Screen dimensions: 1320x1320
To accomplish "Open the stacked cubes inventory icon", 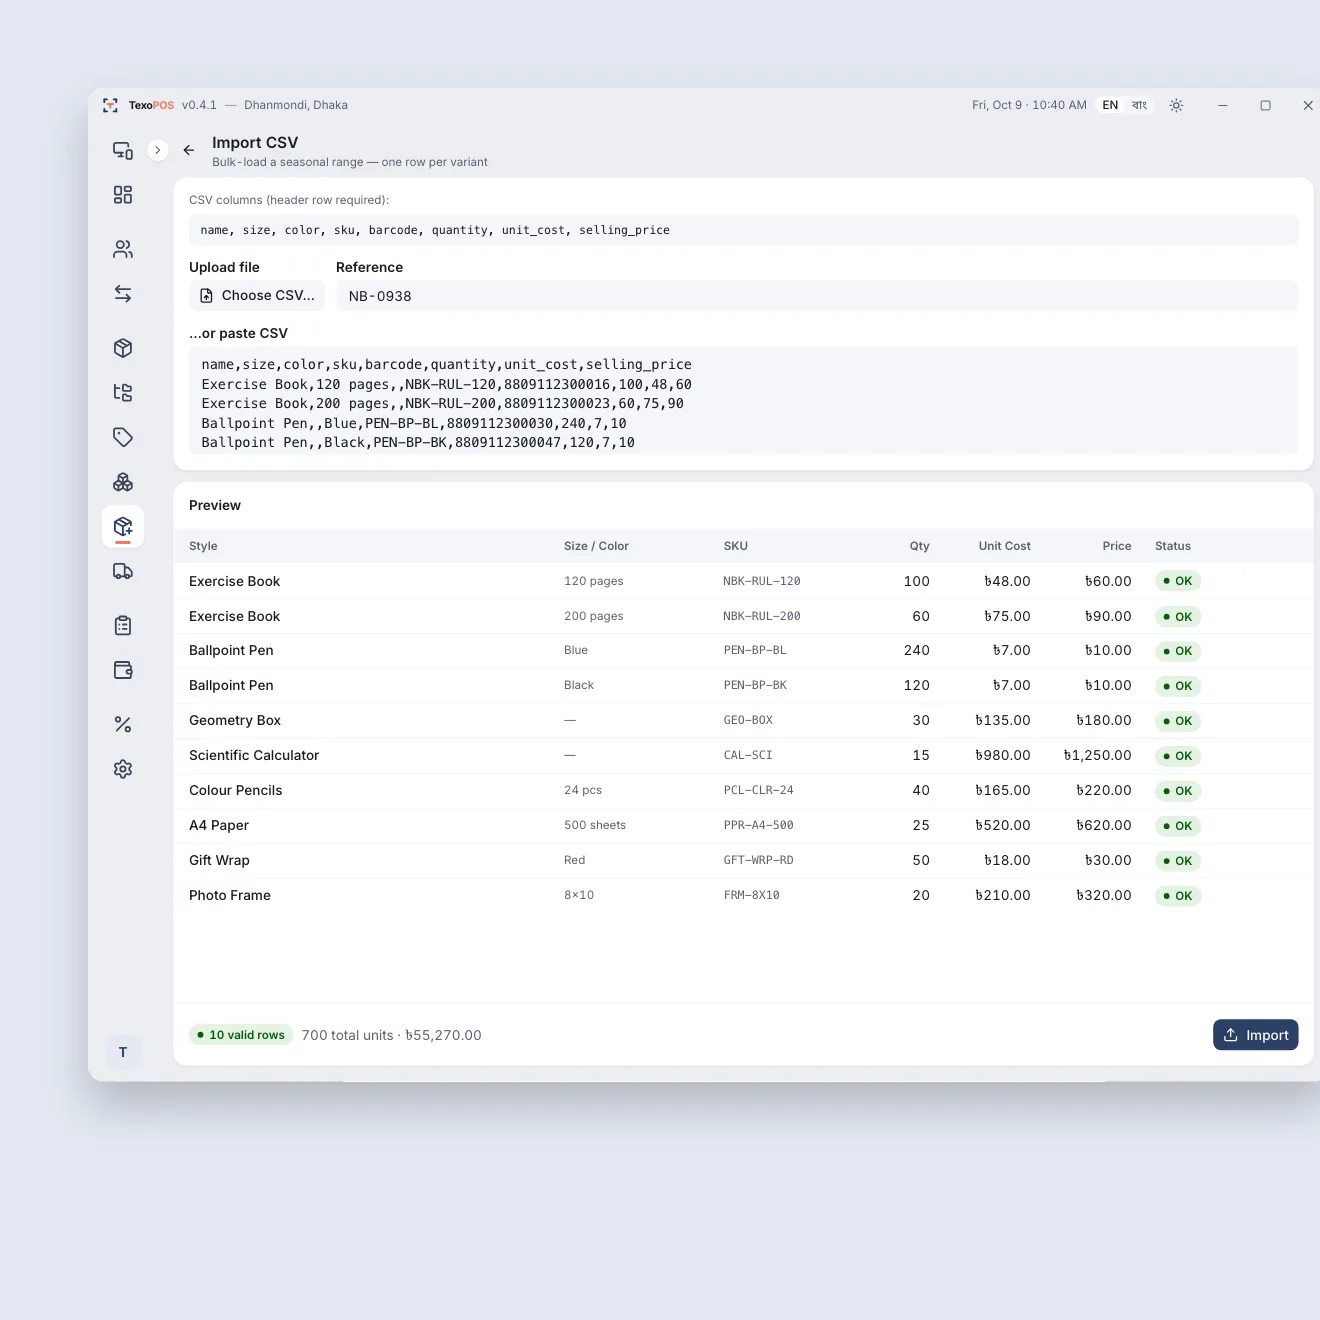I will (123, 482).
